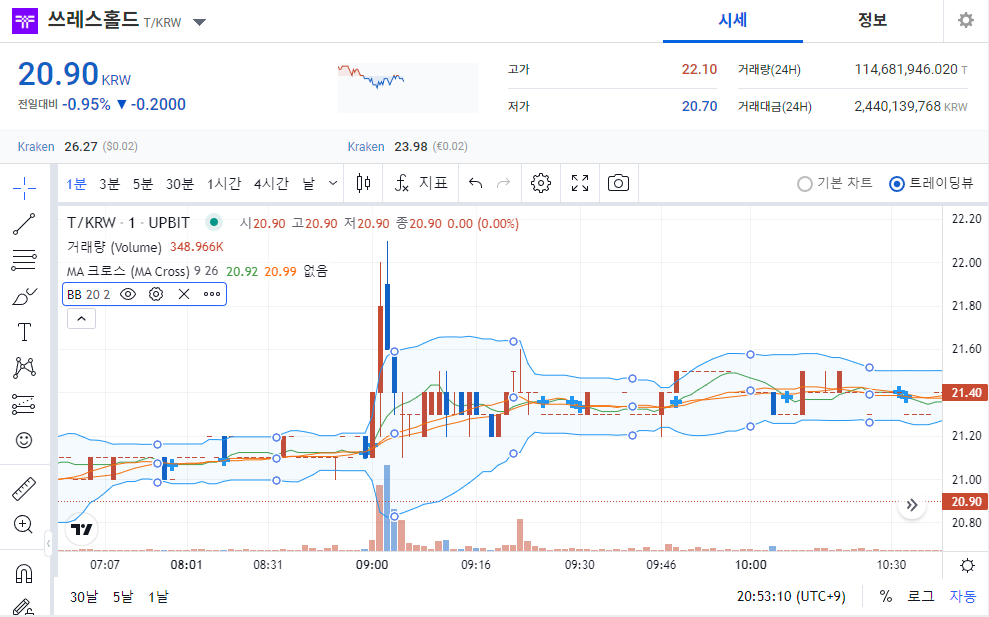This screenshot has height=617, width=989.
Task: Click the TradingView logo on chart
Action: point(82,529)
